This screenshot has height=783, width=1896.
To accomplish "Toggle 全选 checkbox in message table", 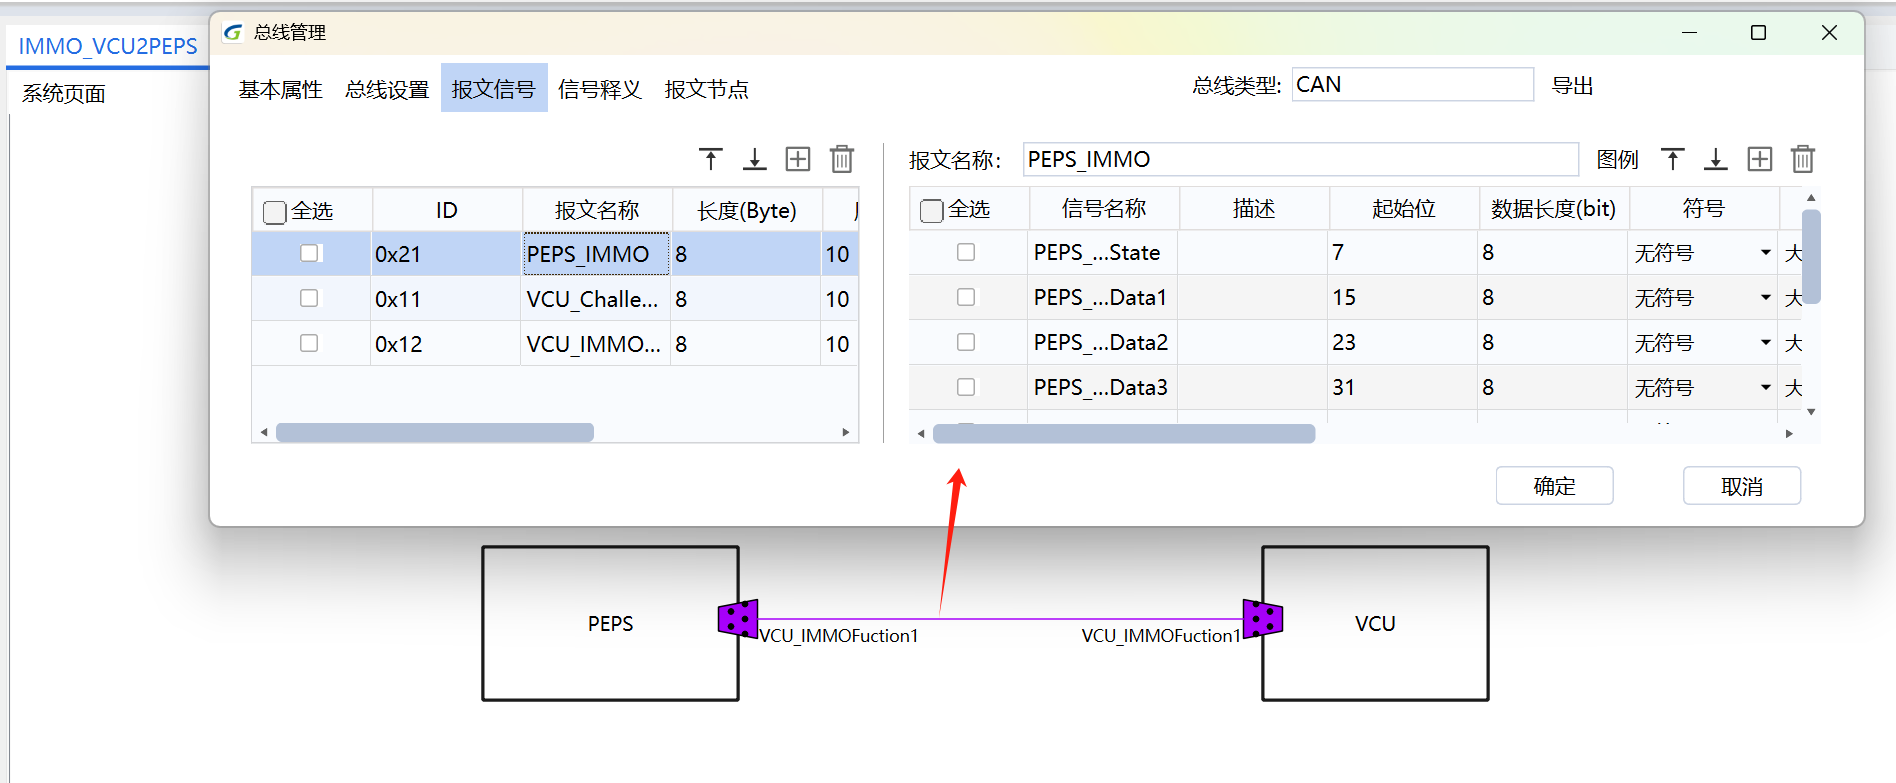I will tap(274, 212).
